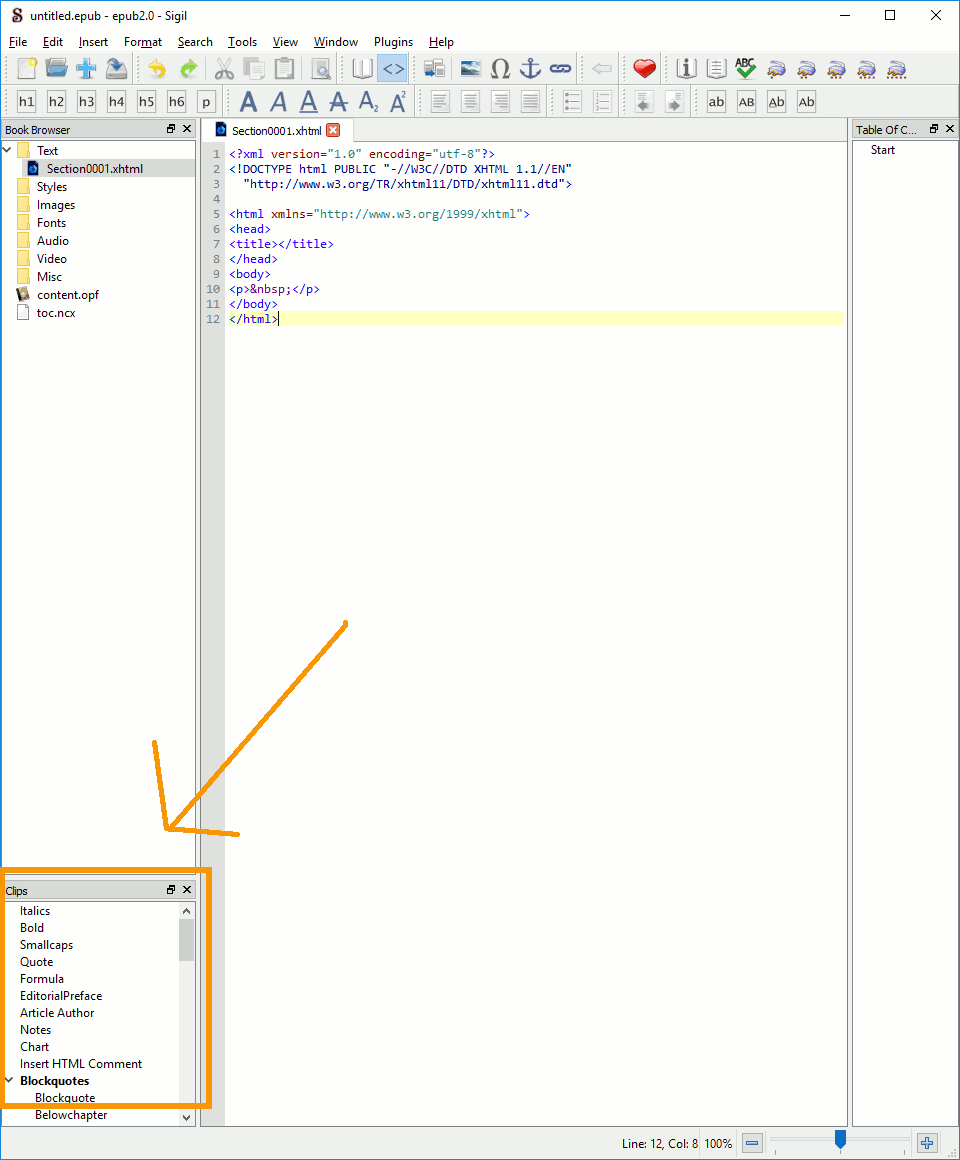Viewport: 960px width, 1160px height.
Task: Click the scissors Cut icon
Action: pyautogui.click(x=224, y=69)
